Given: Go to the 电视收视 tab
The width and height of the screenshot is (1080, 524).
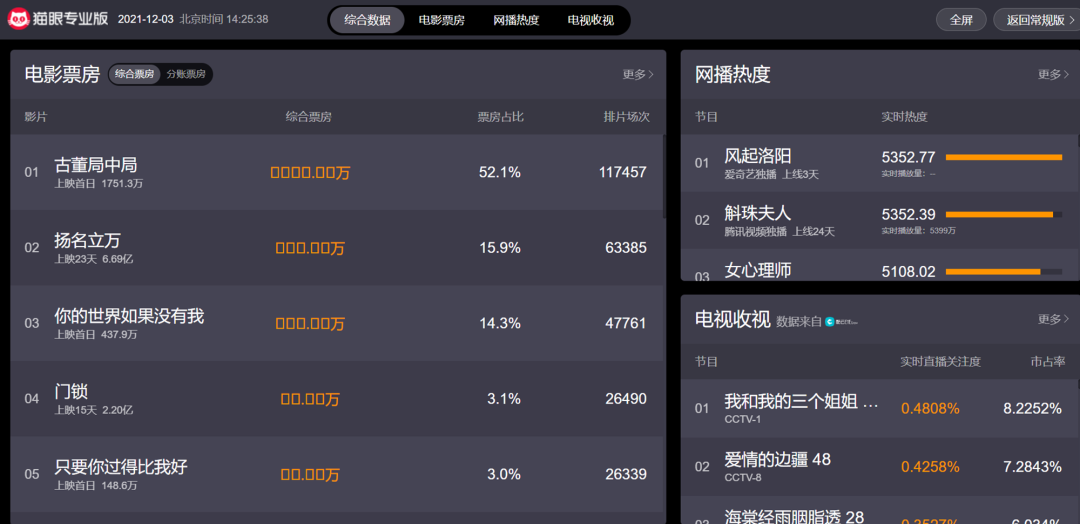Looking at the screenshot, I should pos(590,20).
